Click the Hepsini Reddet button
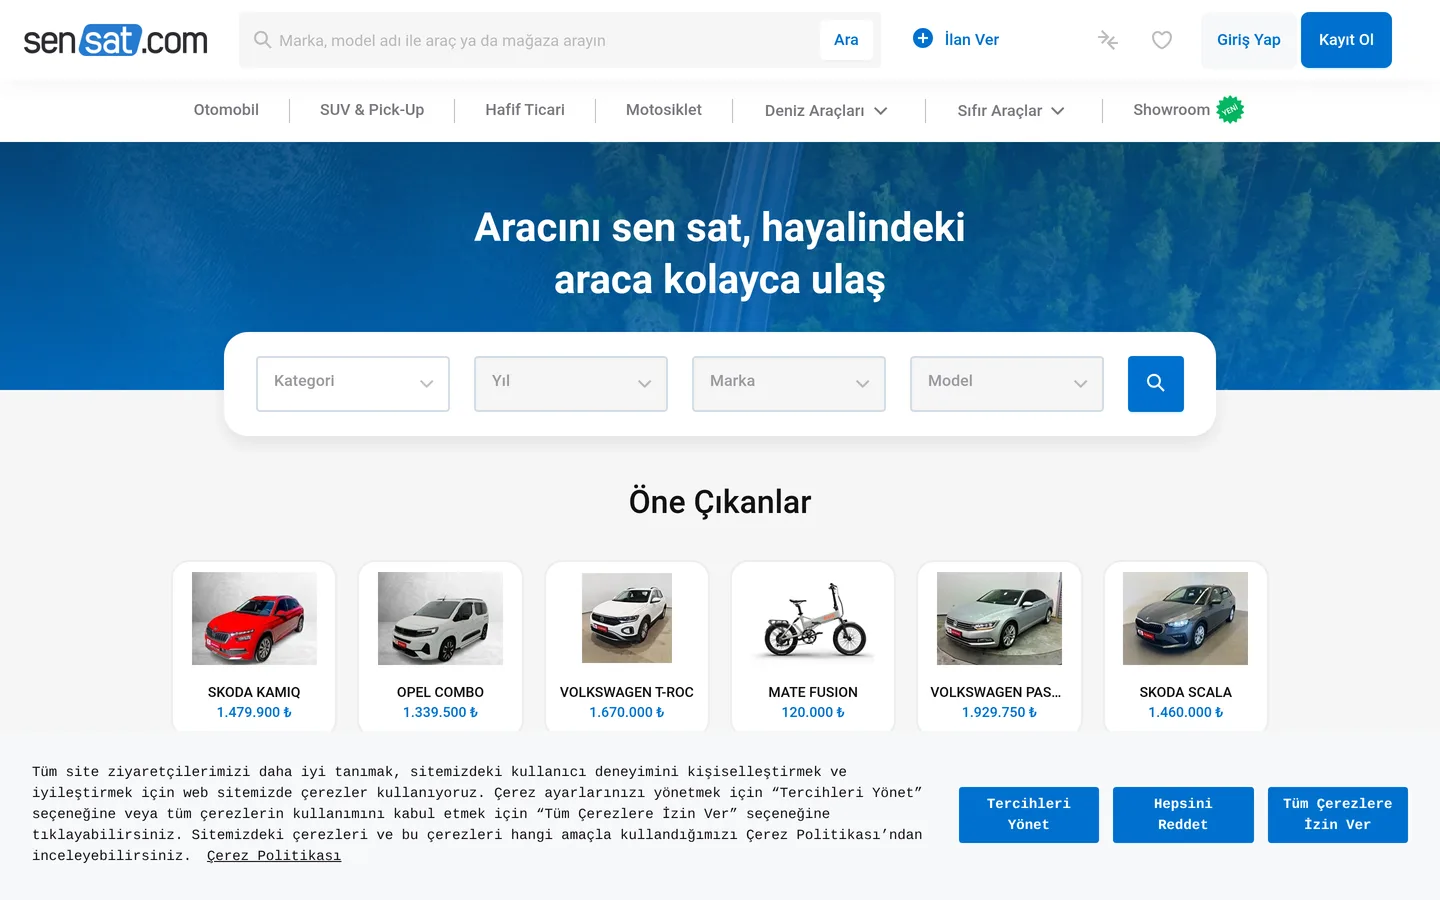The height and width of the screenshot is (900, 1440). tap(1183, 815)
